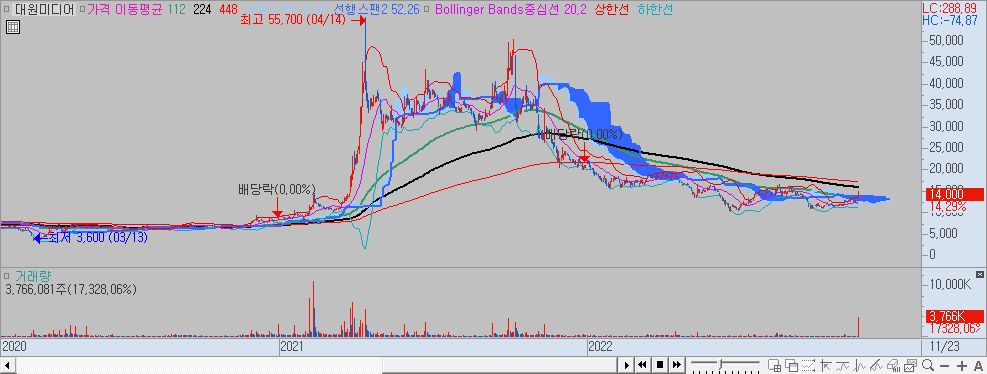Screen dimensions: 987x374
Task: Open the data table grid icon
Action: (13, 27)
